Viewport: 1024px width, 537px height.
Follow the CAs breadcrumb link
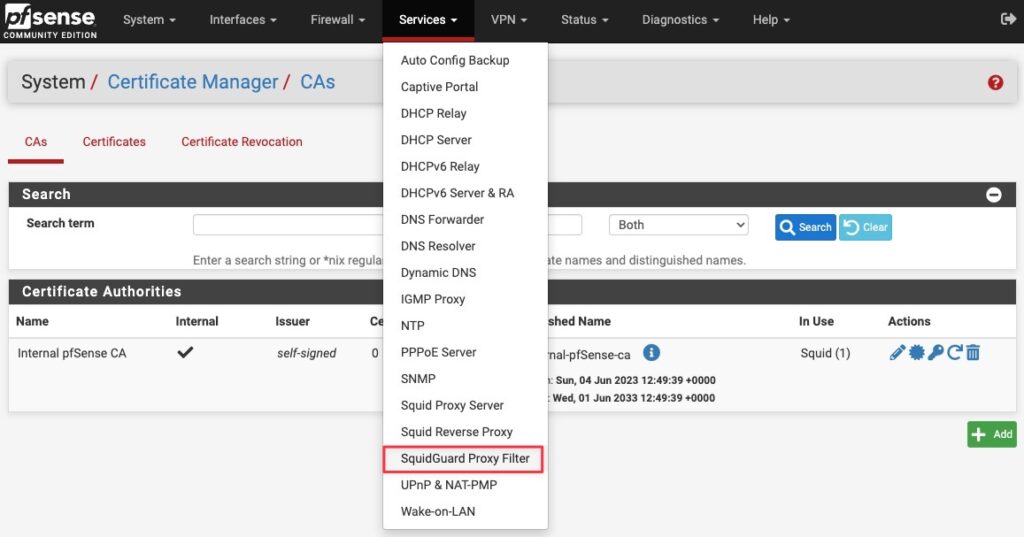click(x=317, y=82)
